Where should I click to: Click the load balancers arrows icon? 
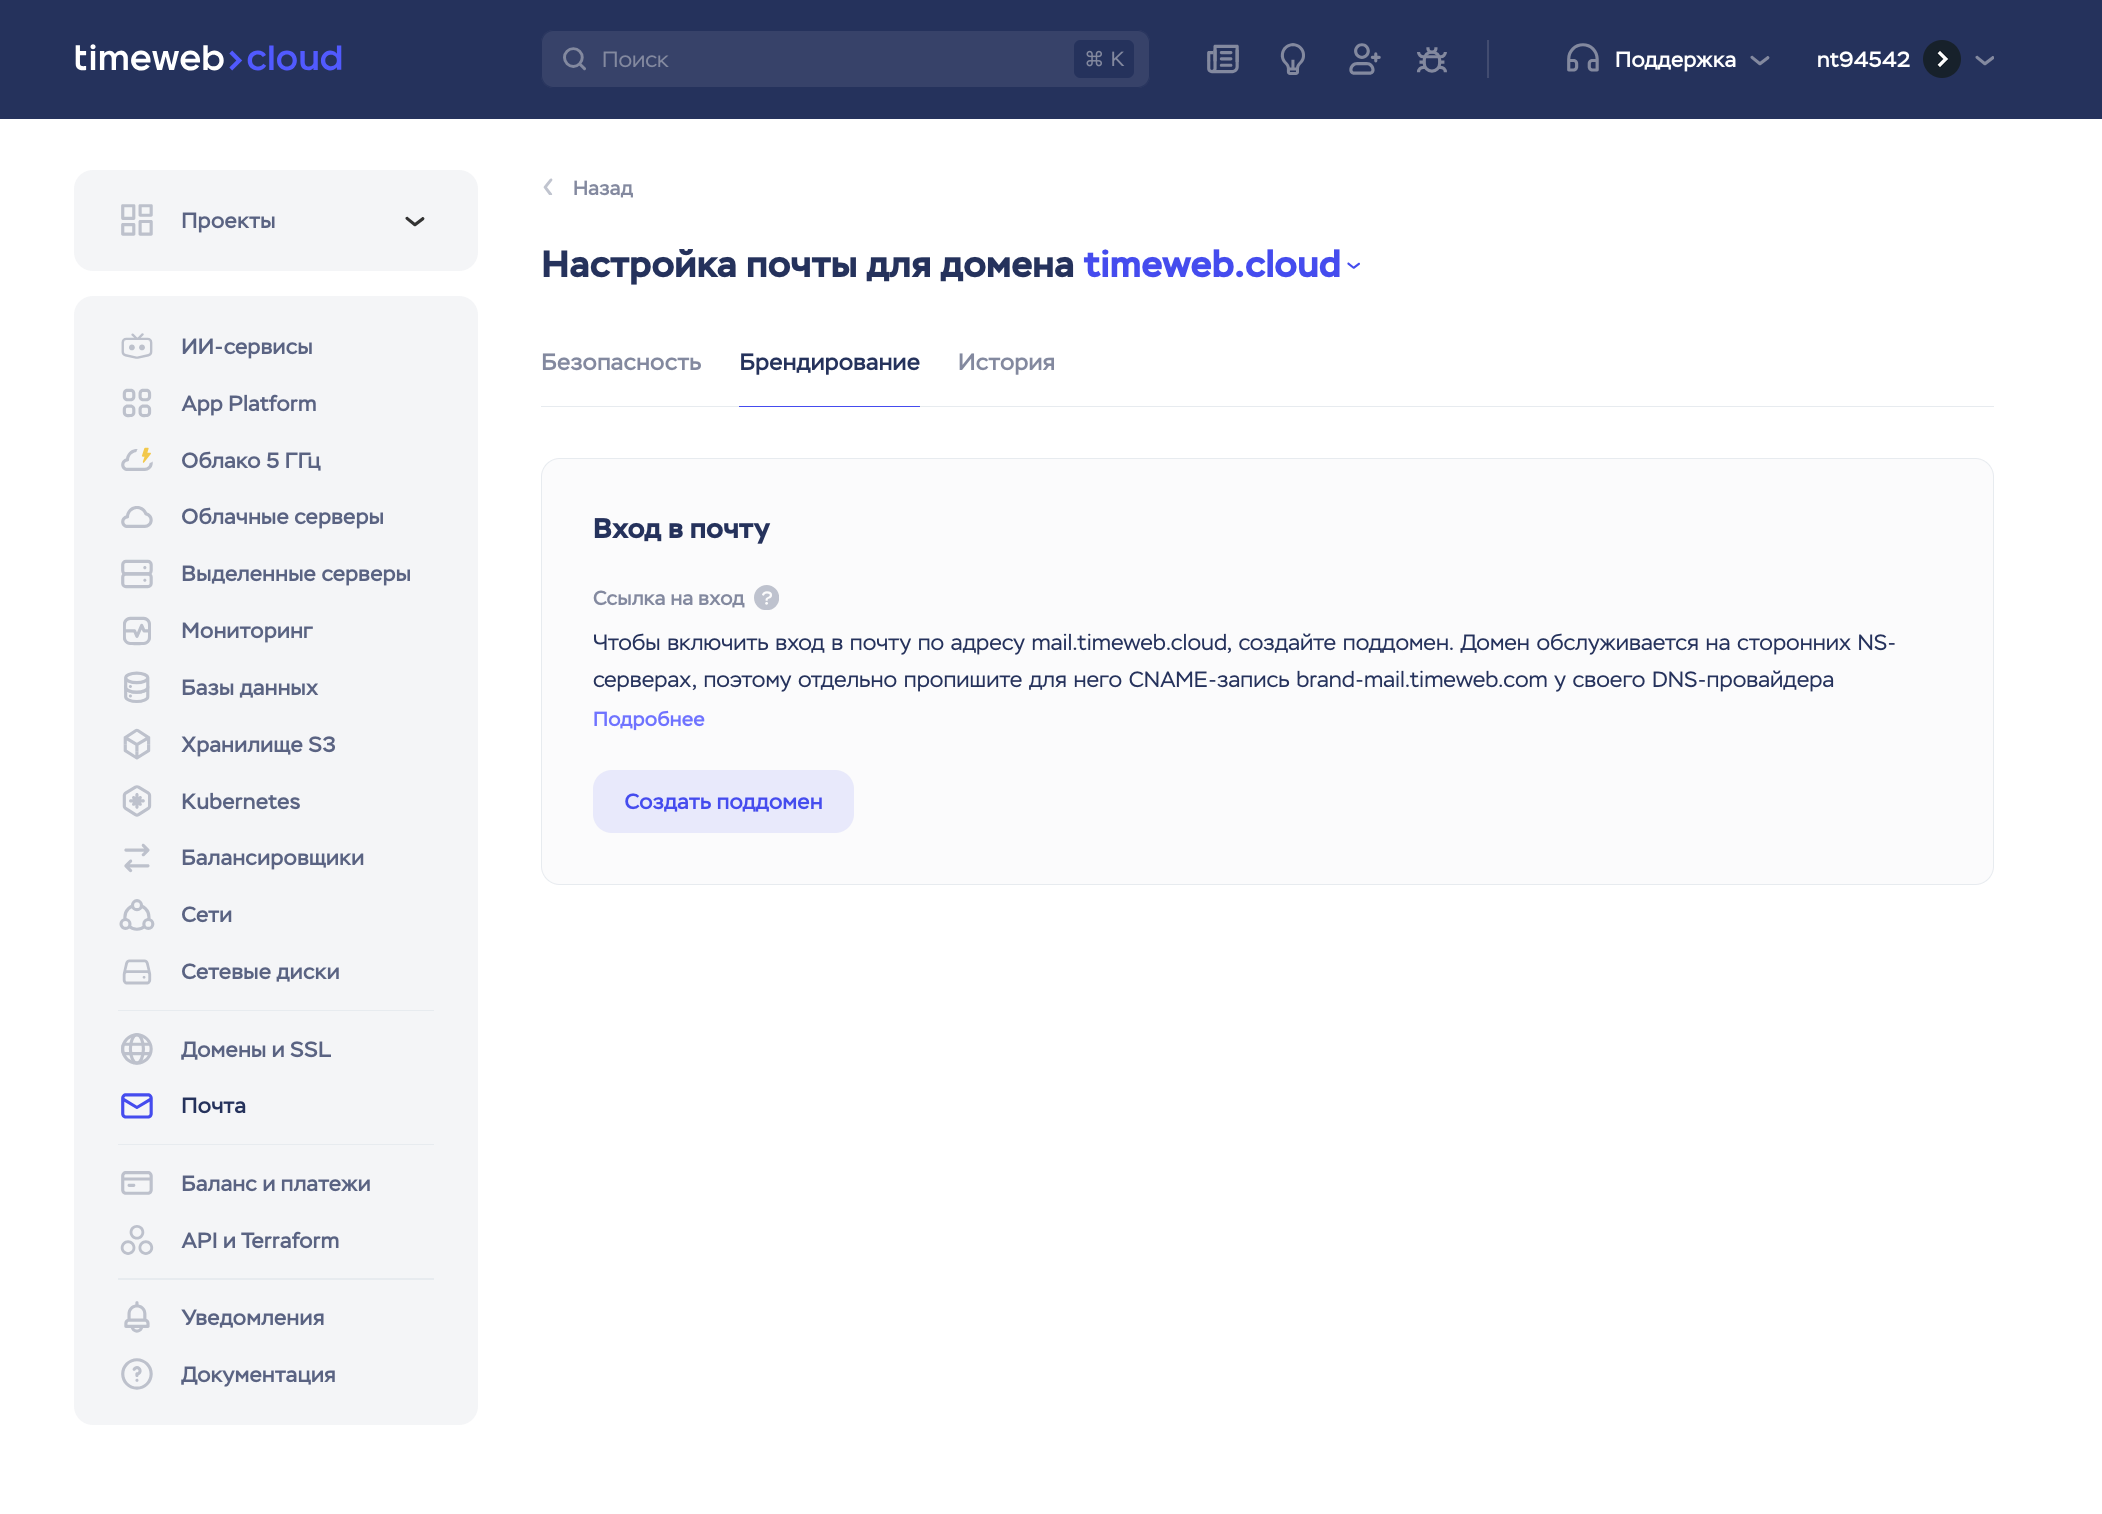137,858
